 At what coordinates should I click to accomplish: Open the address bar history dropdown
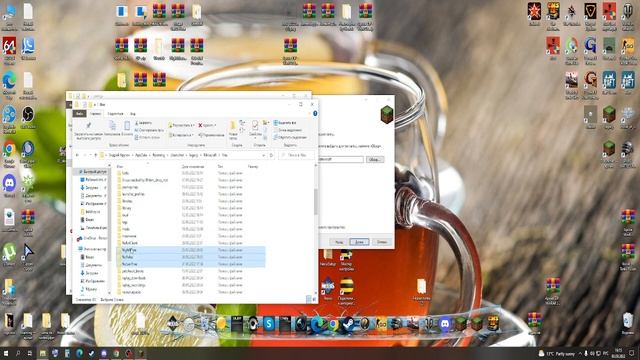[x=264, y=155]
